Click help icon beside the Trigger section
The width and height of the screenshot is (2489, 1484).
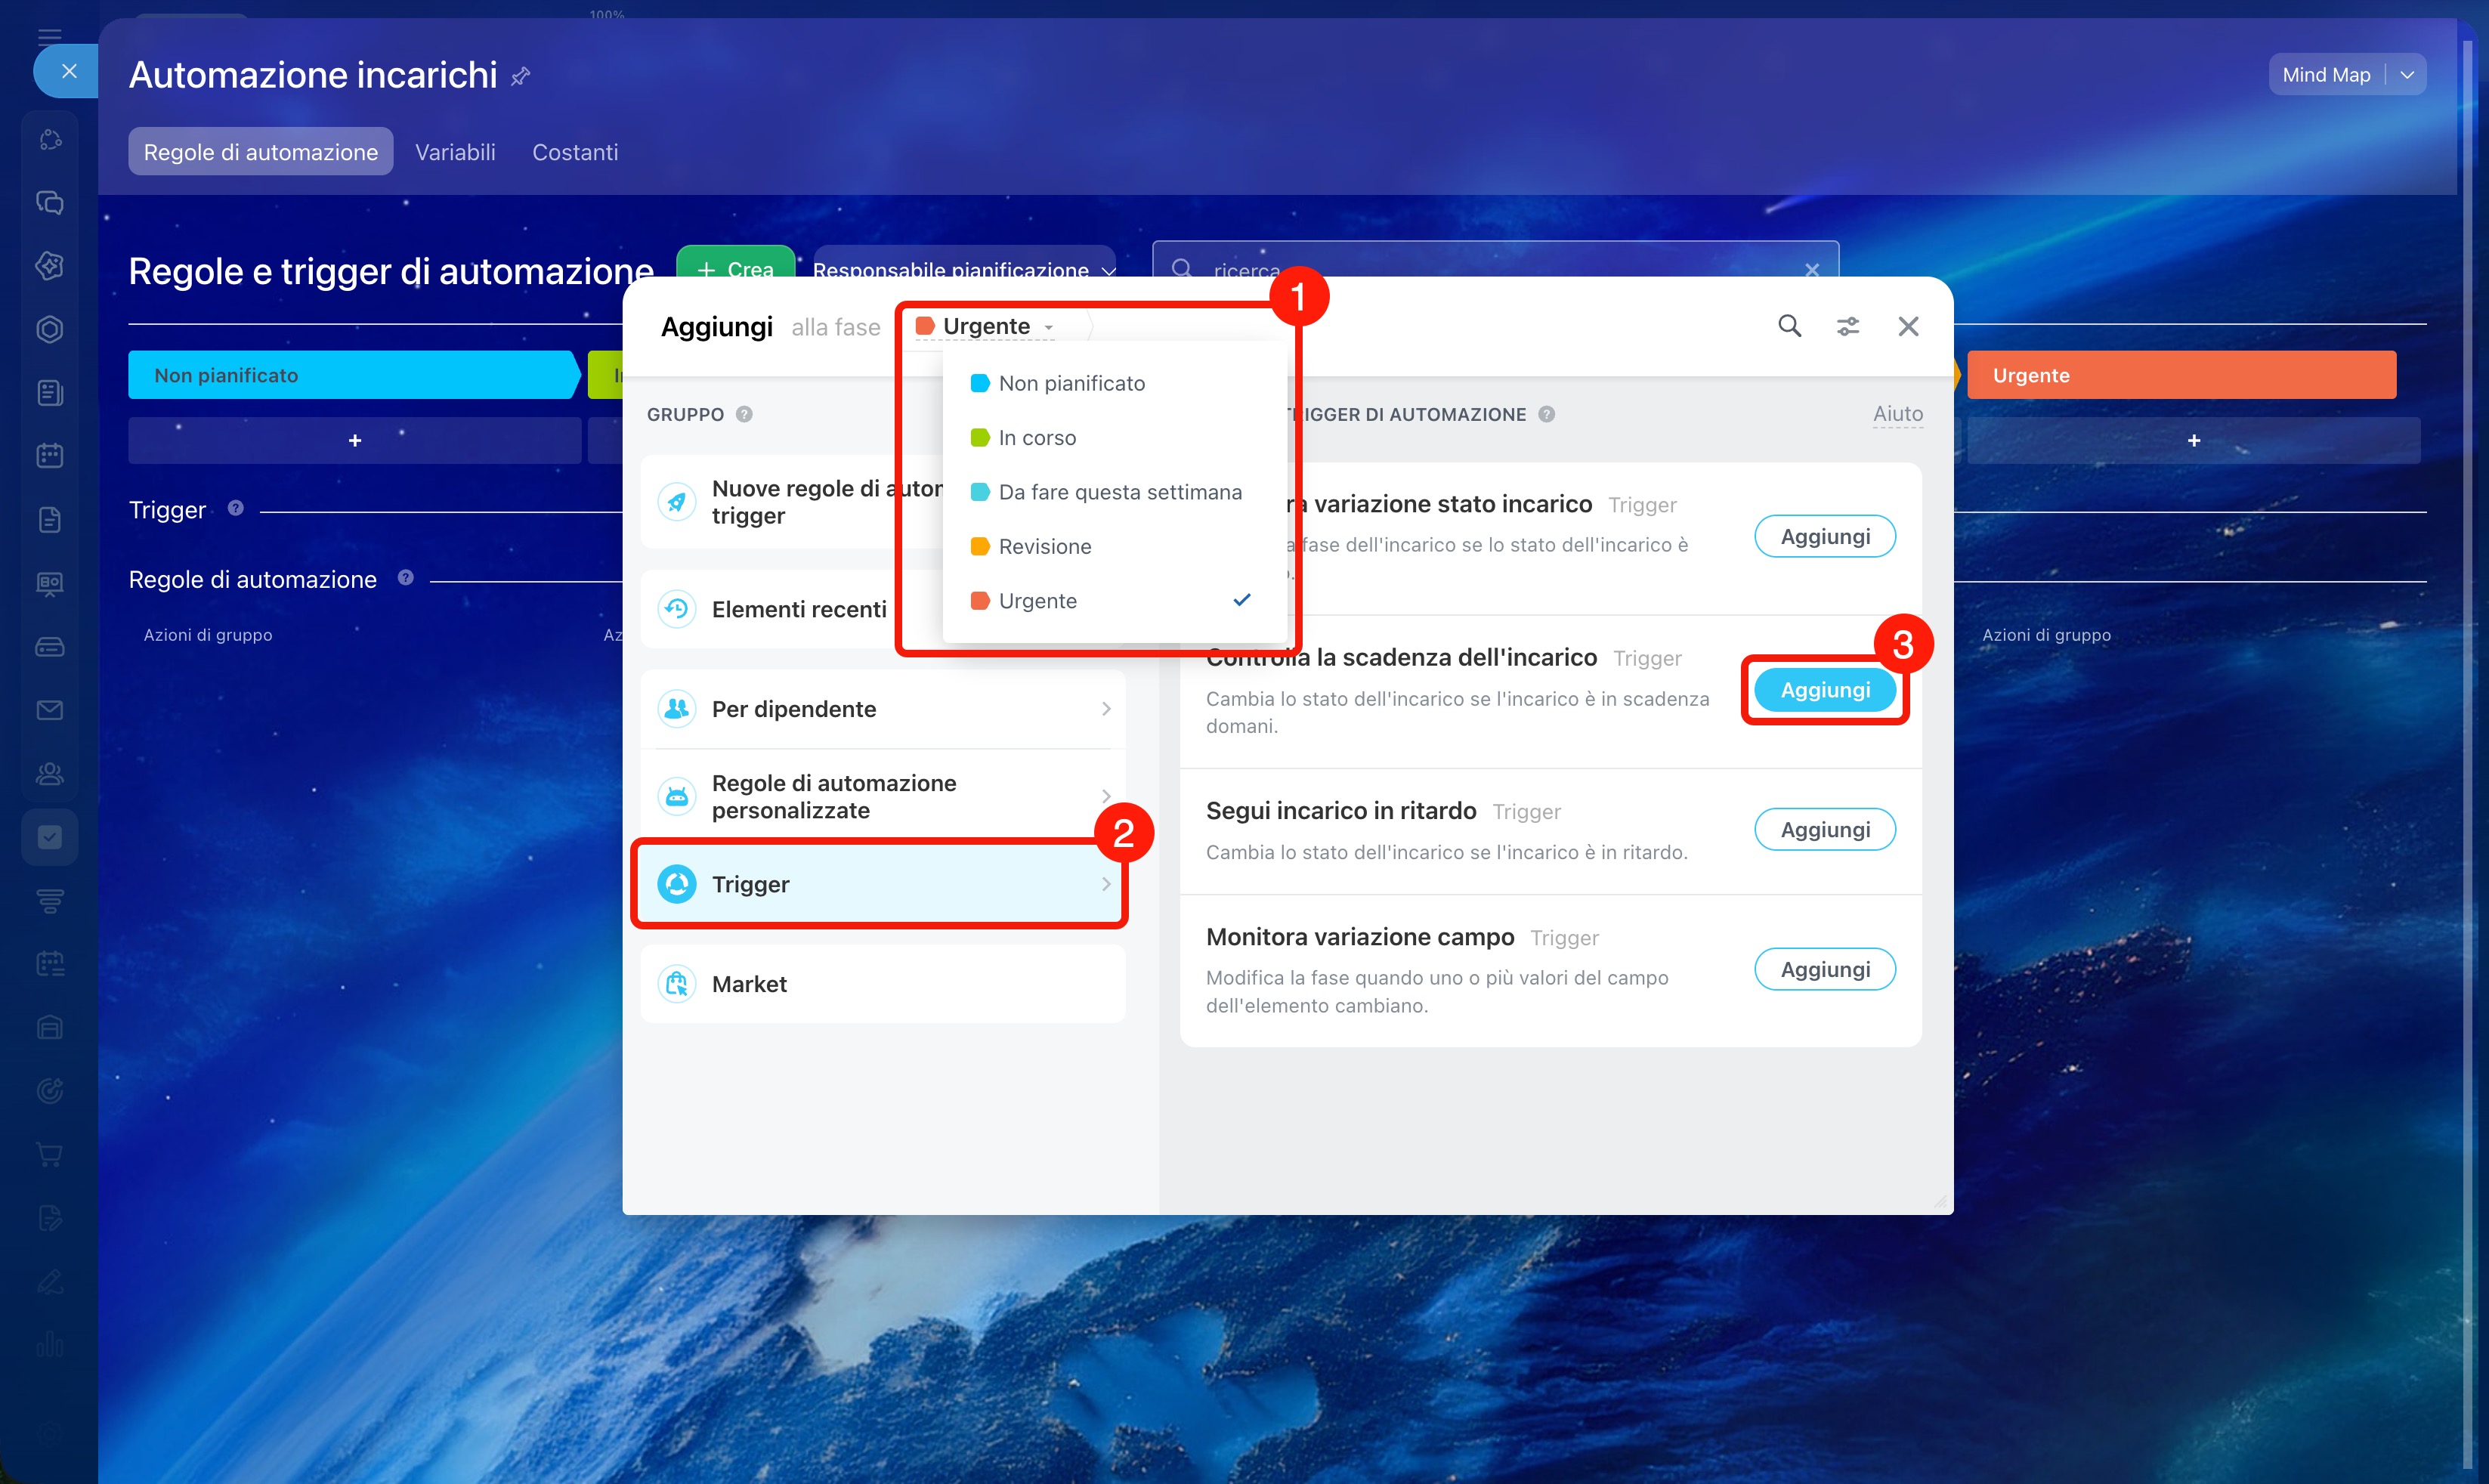pos(235,508)
